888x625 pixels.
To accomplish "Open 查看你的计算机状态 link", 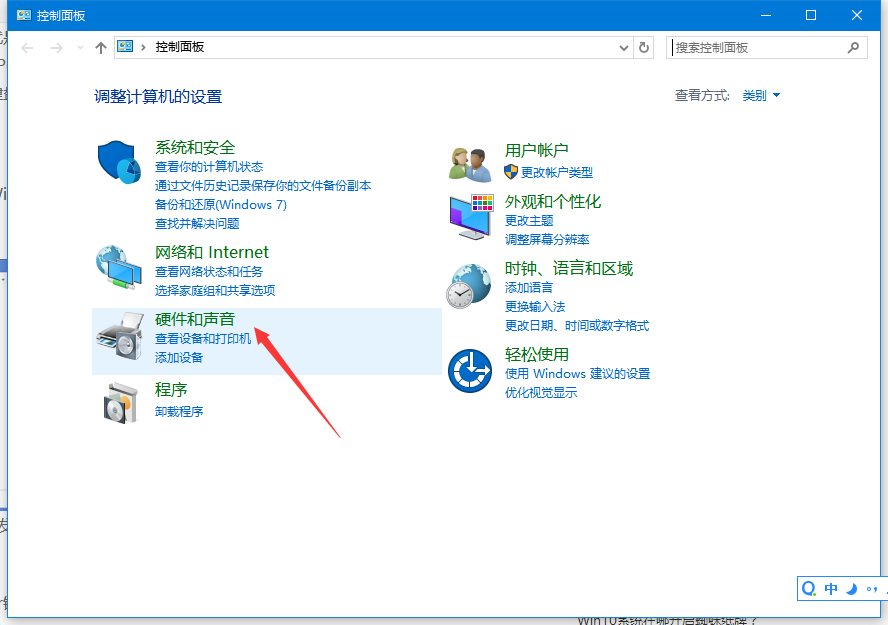I will [209, 166].
